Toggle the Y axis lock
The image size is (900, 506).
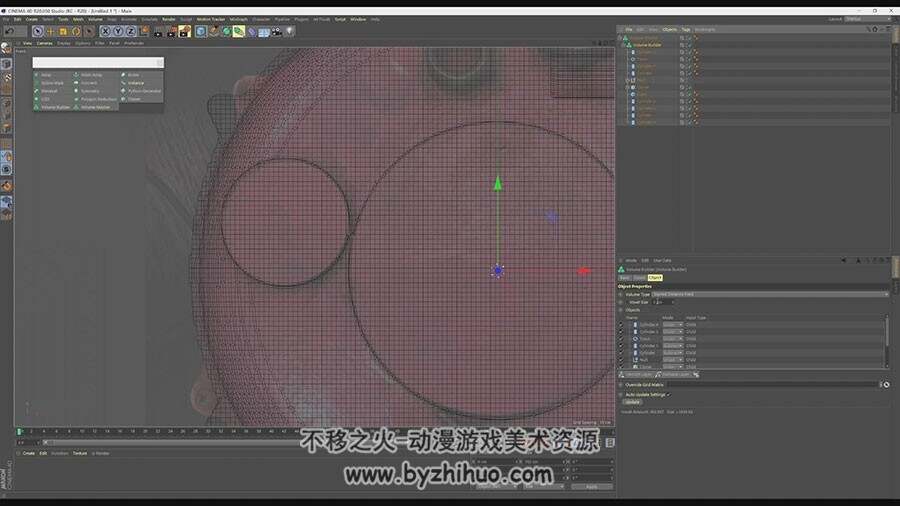coord(118,32)
